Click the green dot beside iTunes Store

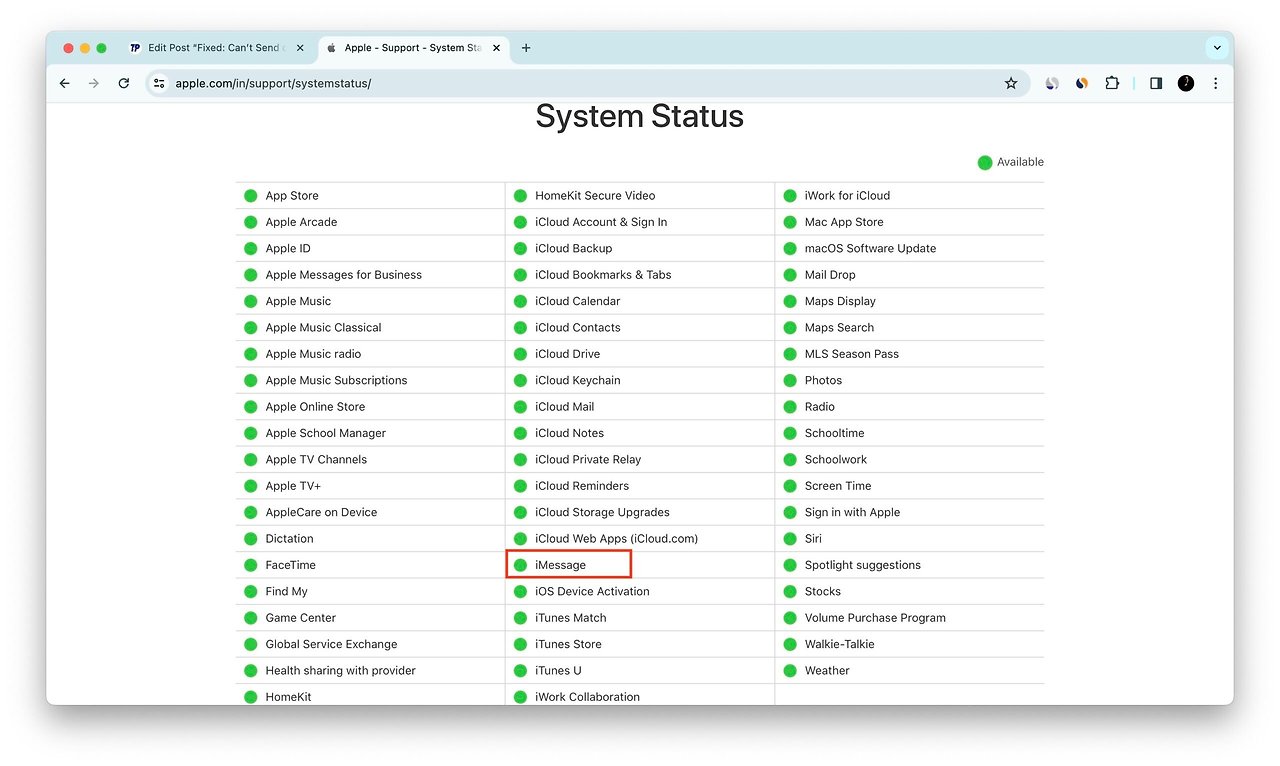(x=520, y=644)
